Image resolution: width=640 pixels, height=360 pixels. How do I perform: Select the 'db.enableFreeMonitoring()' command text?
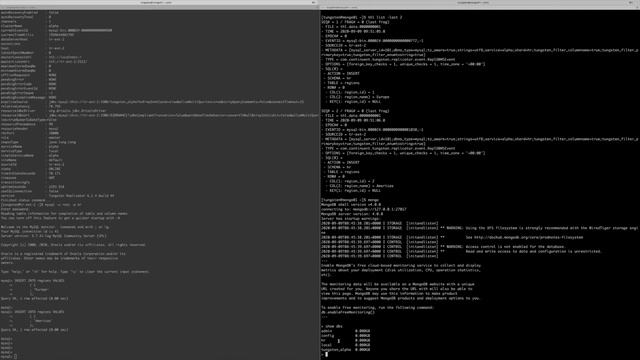click(x=348, y=312)
